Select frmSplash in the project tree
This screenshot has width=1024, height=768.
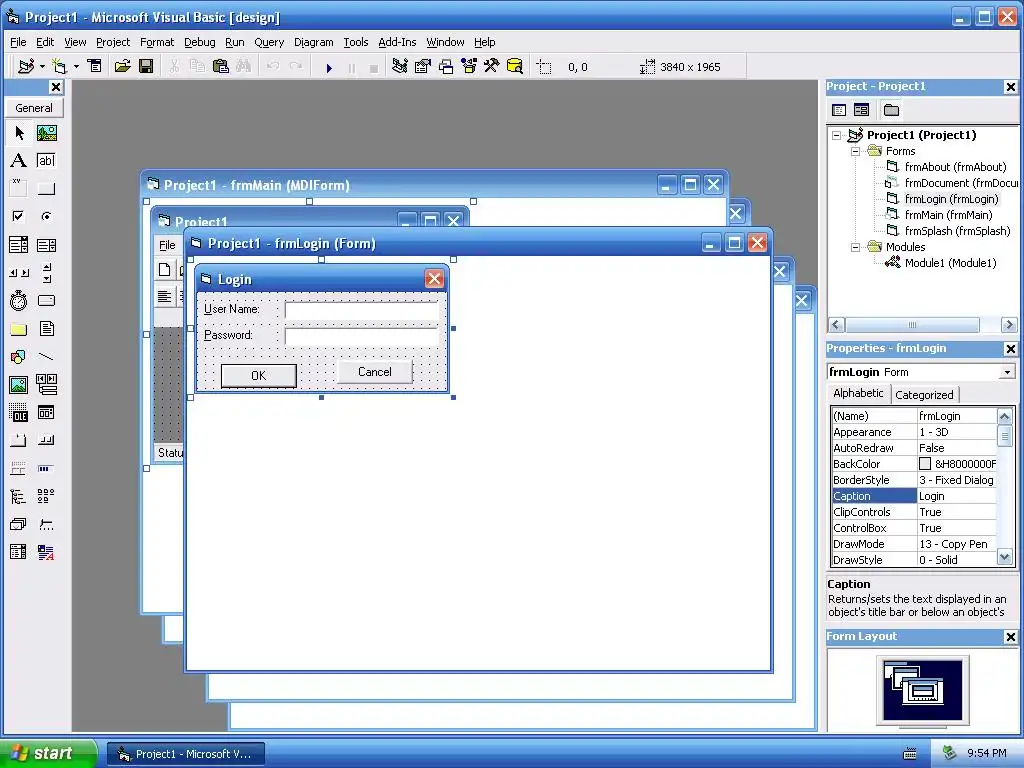coord(957,231)
